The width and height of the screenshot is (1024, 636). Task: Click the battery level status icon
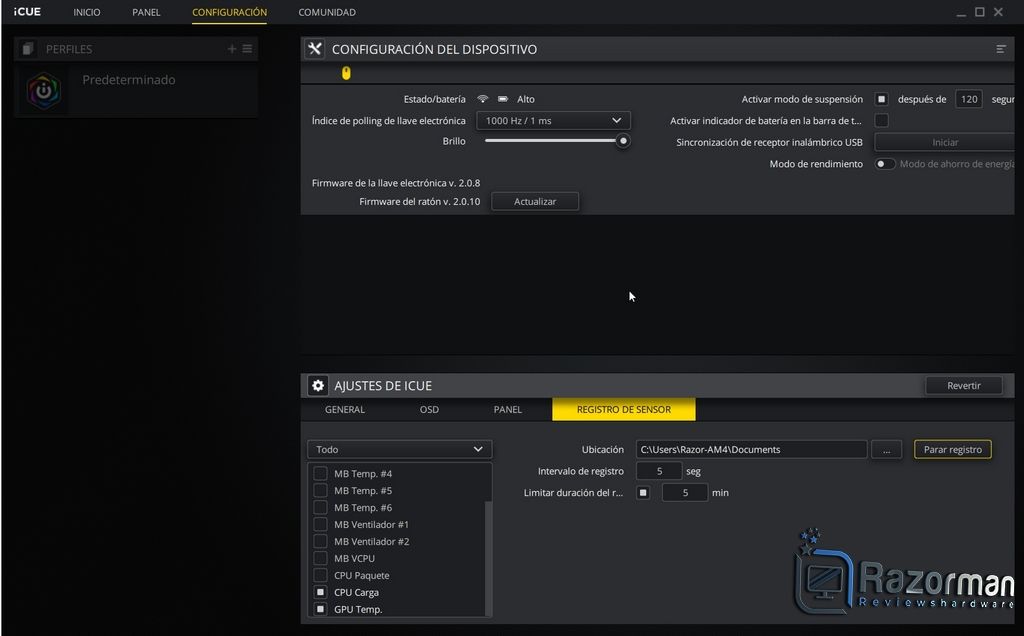(x=503, y=99)
